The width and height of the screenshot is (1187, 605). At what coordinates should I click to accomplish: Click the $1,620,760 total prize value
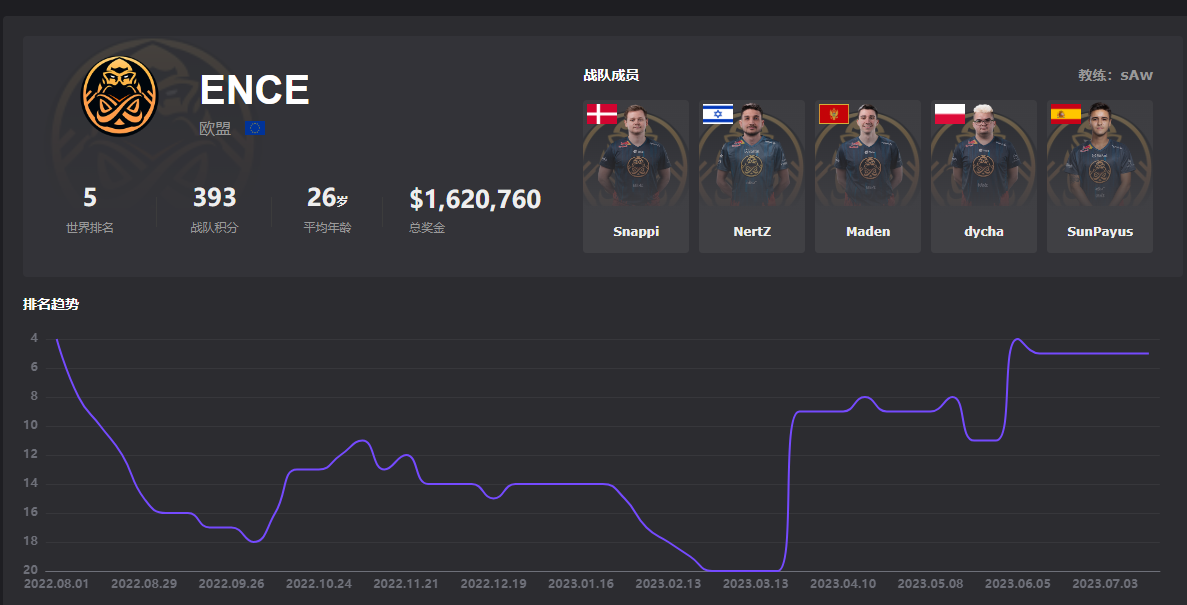click(475, 199)
